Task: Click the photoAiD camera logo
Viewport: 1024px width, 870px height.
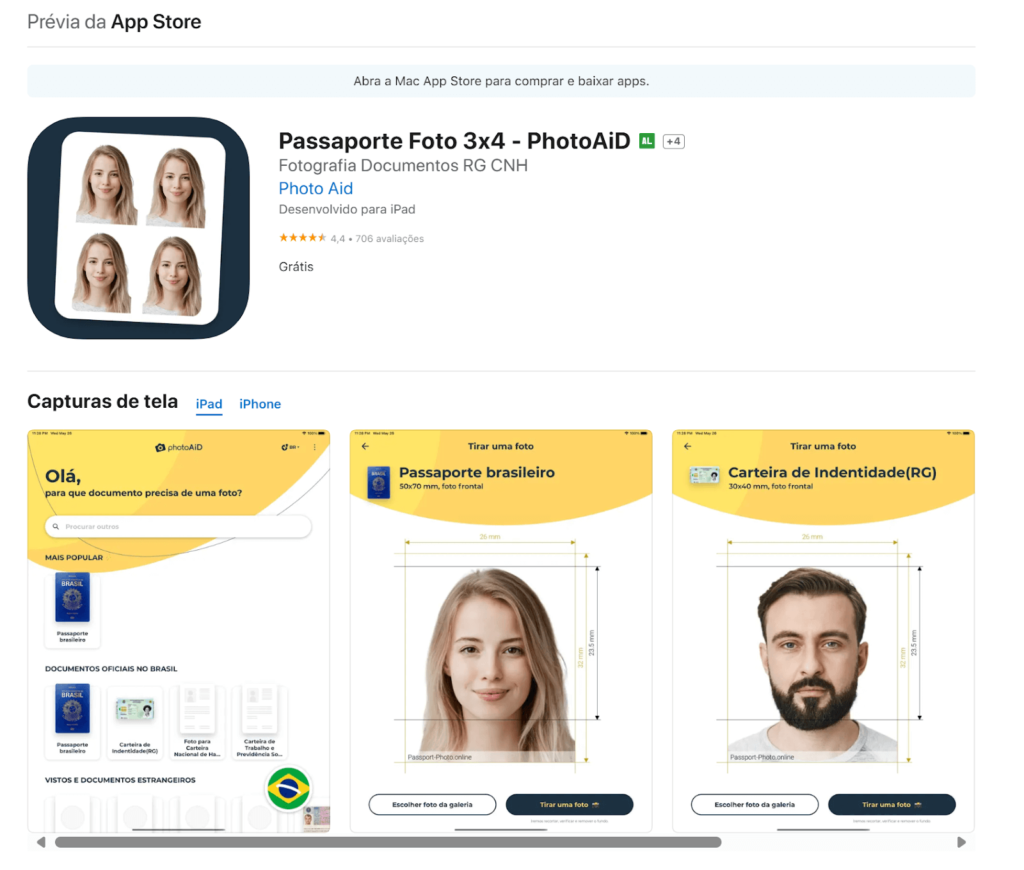Action: [x=179, y=447]
